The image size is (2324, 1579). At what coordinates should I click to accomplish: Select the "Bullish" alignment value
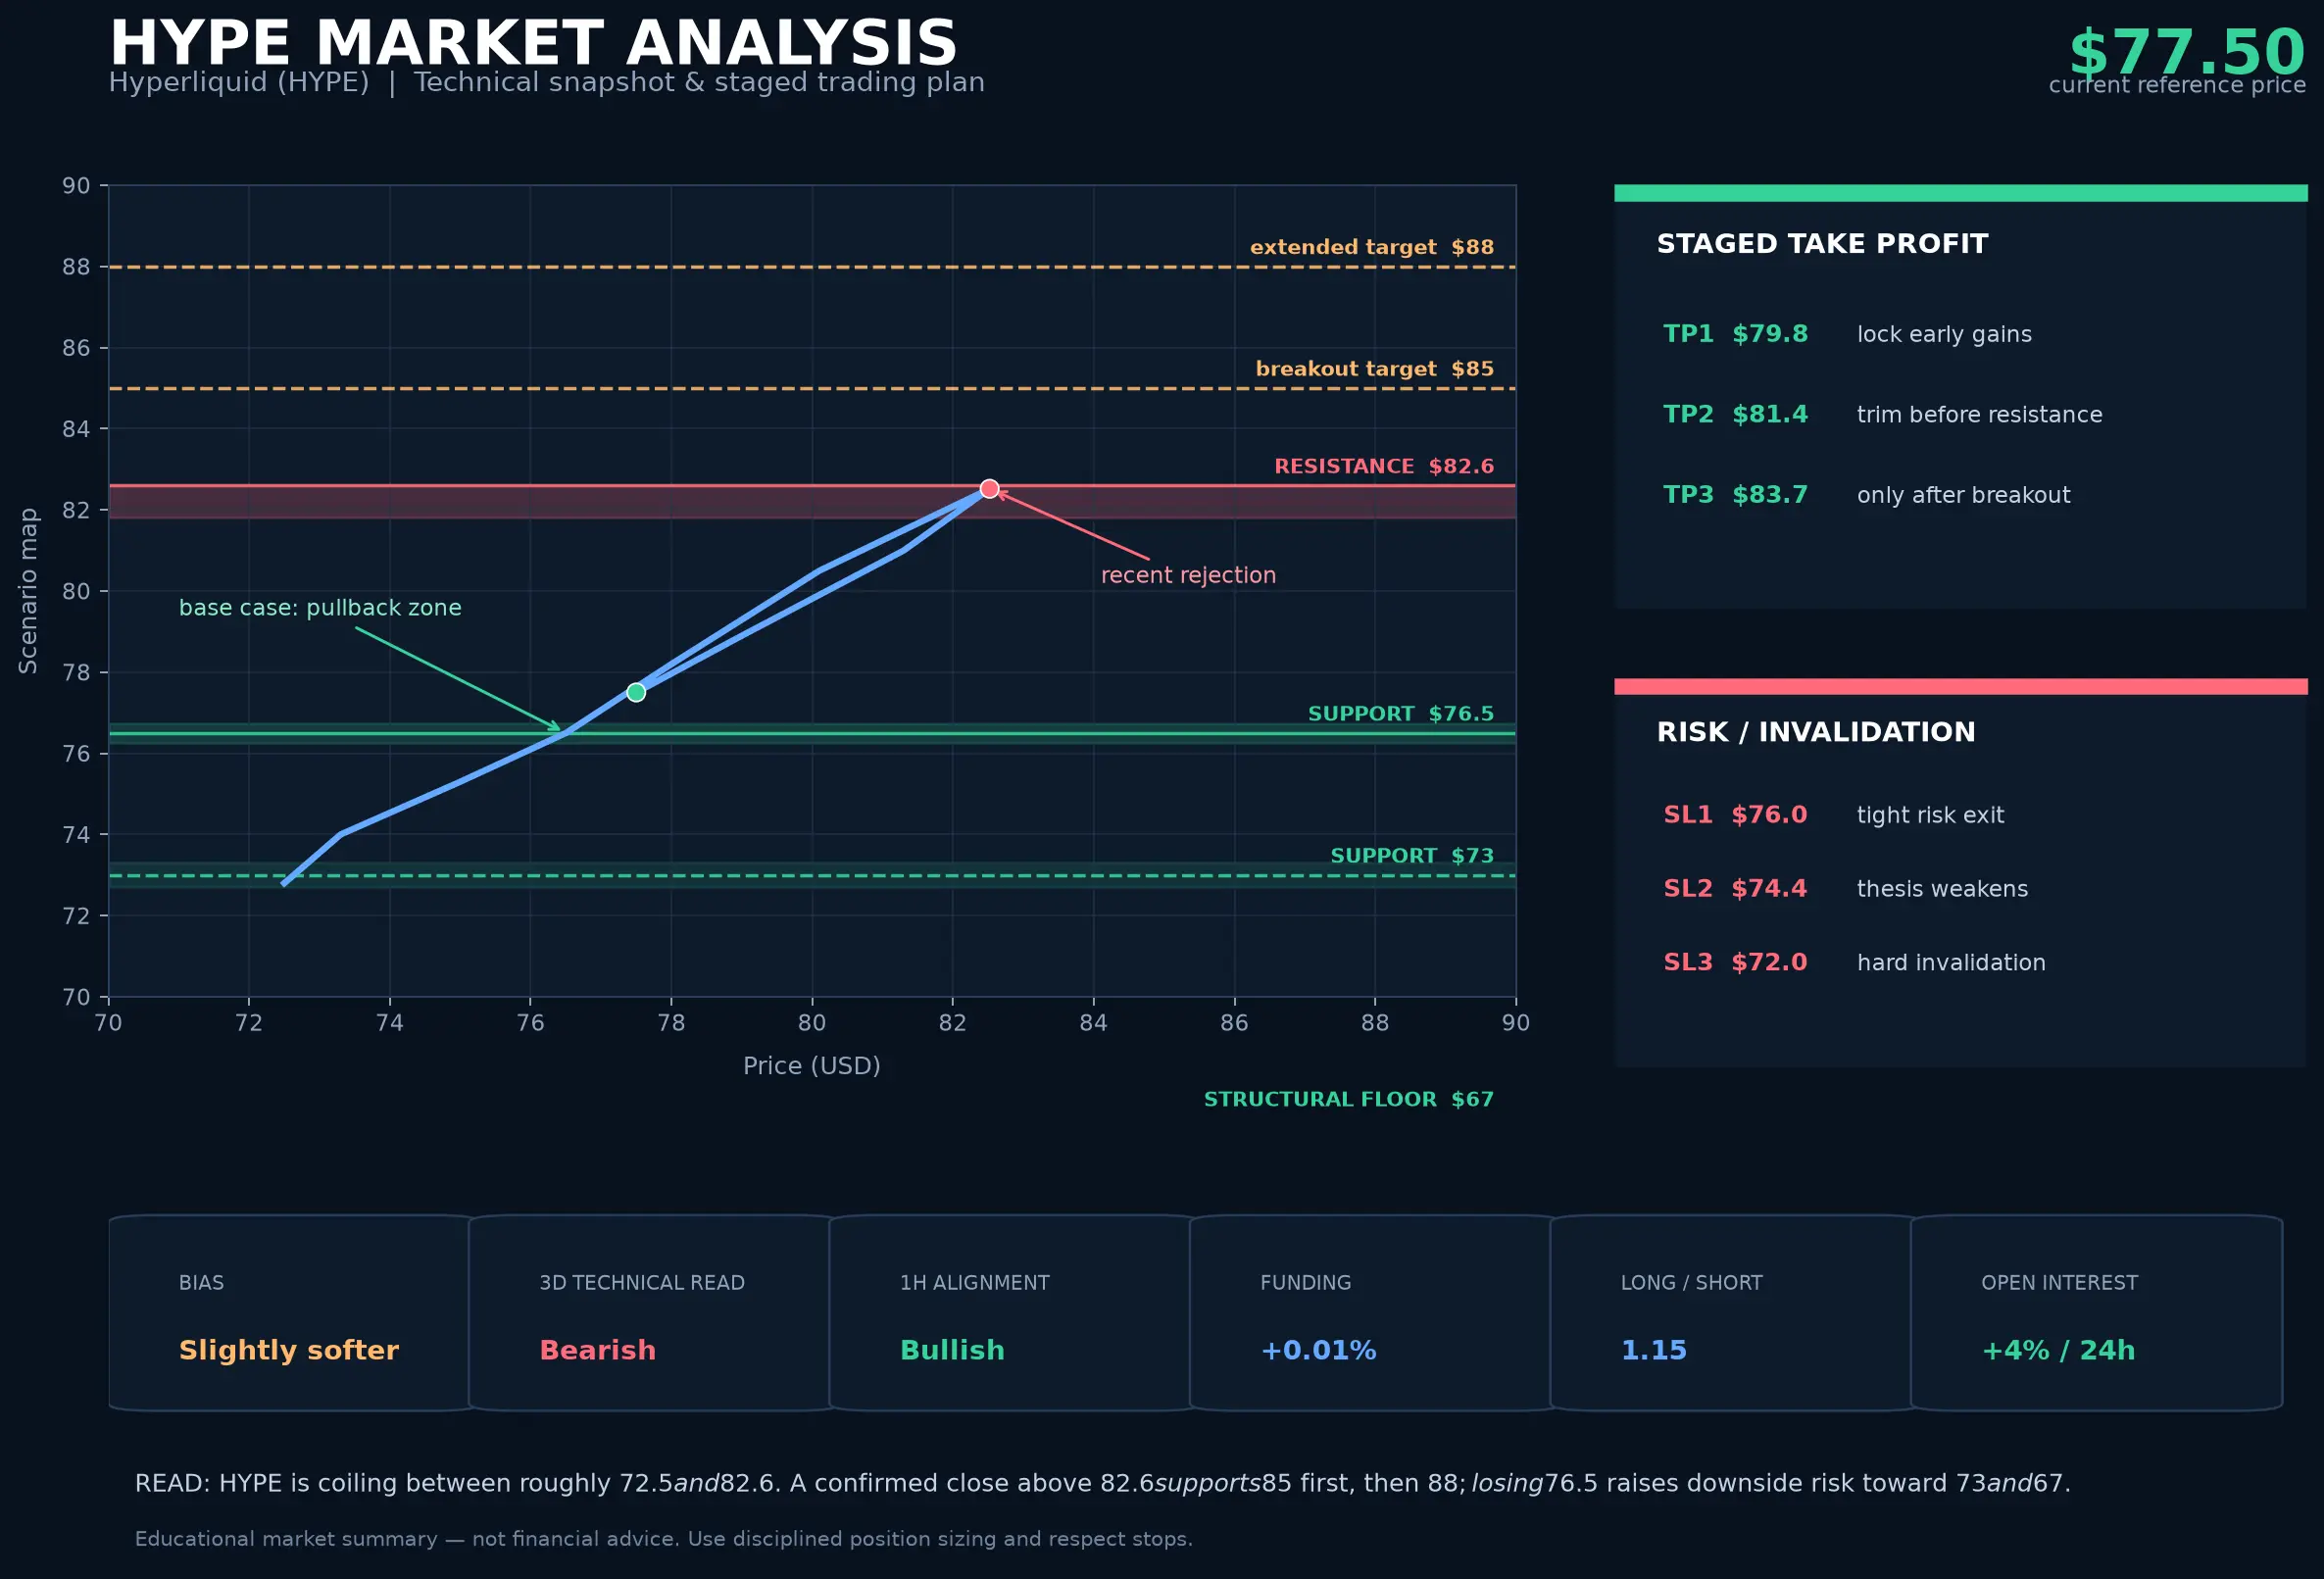953,1351
